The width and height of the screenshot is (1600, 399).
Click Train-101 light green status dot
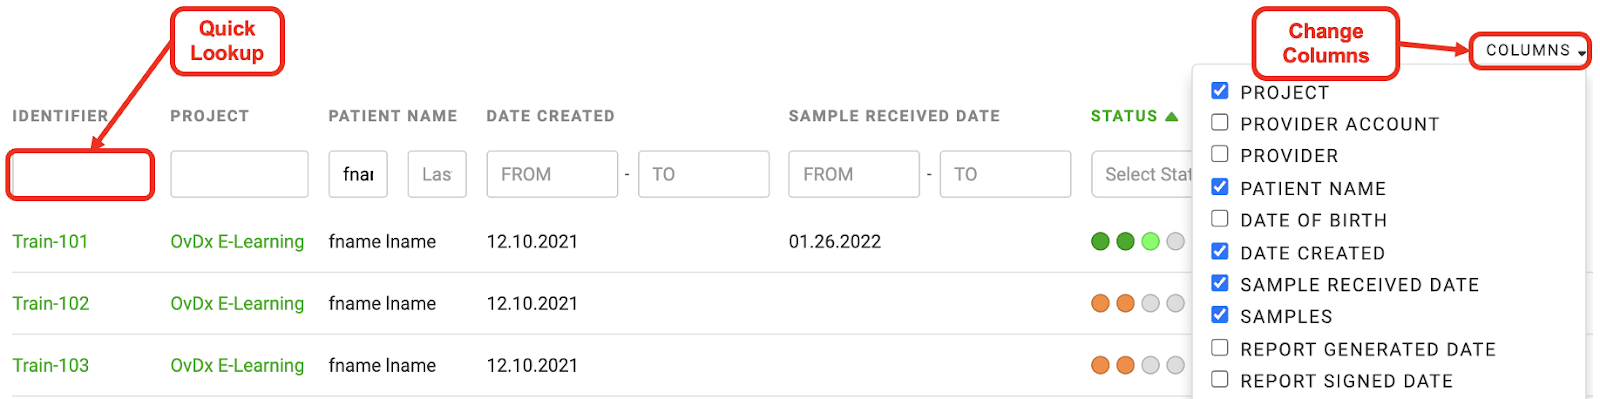(1150, 241)
